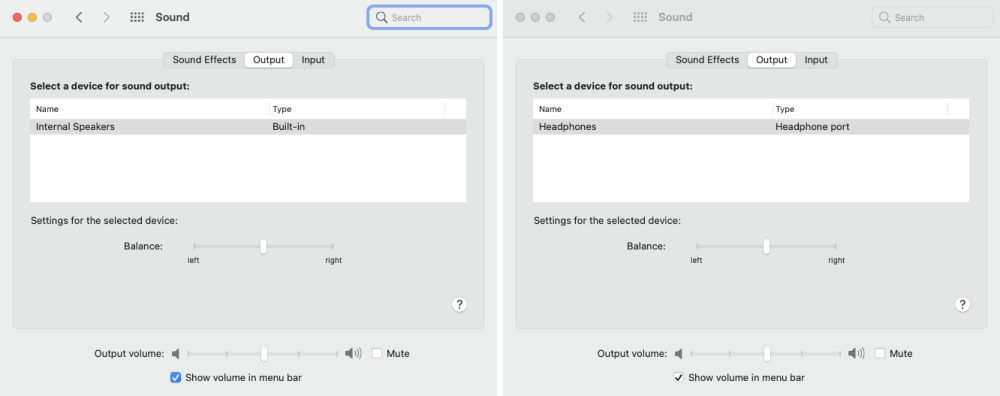Viewport: 1000px width, 396px height.
Task: Uncheck Show volume in menu bar, left window
Action: [x=176, y=378]
